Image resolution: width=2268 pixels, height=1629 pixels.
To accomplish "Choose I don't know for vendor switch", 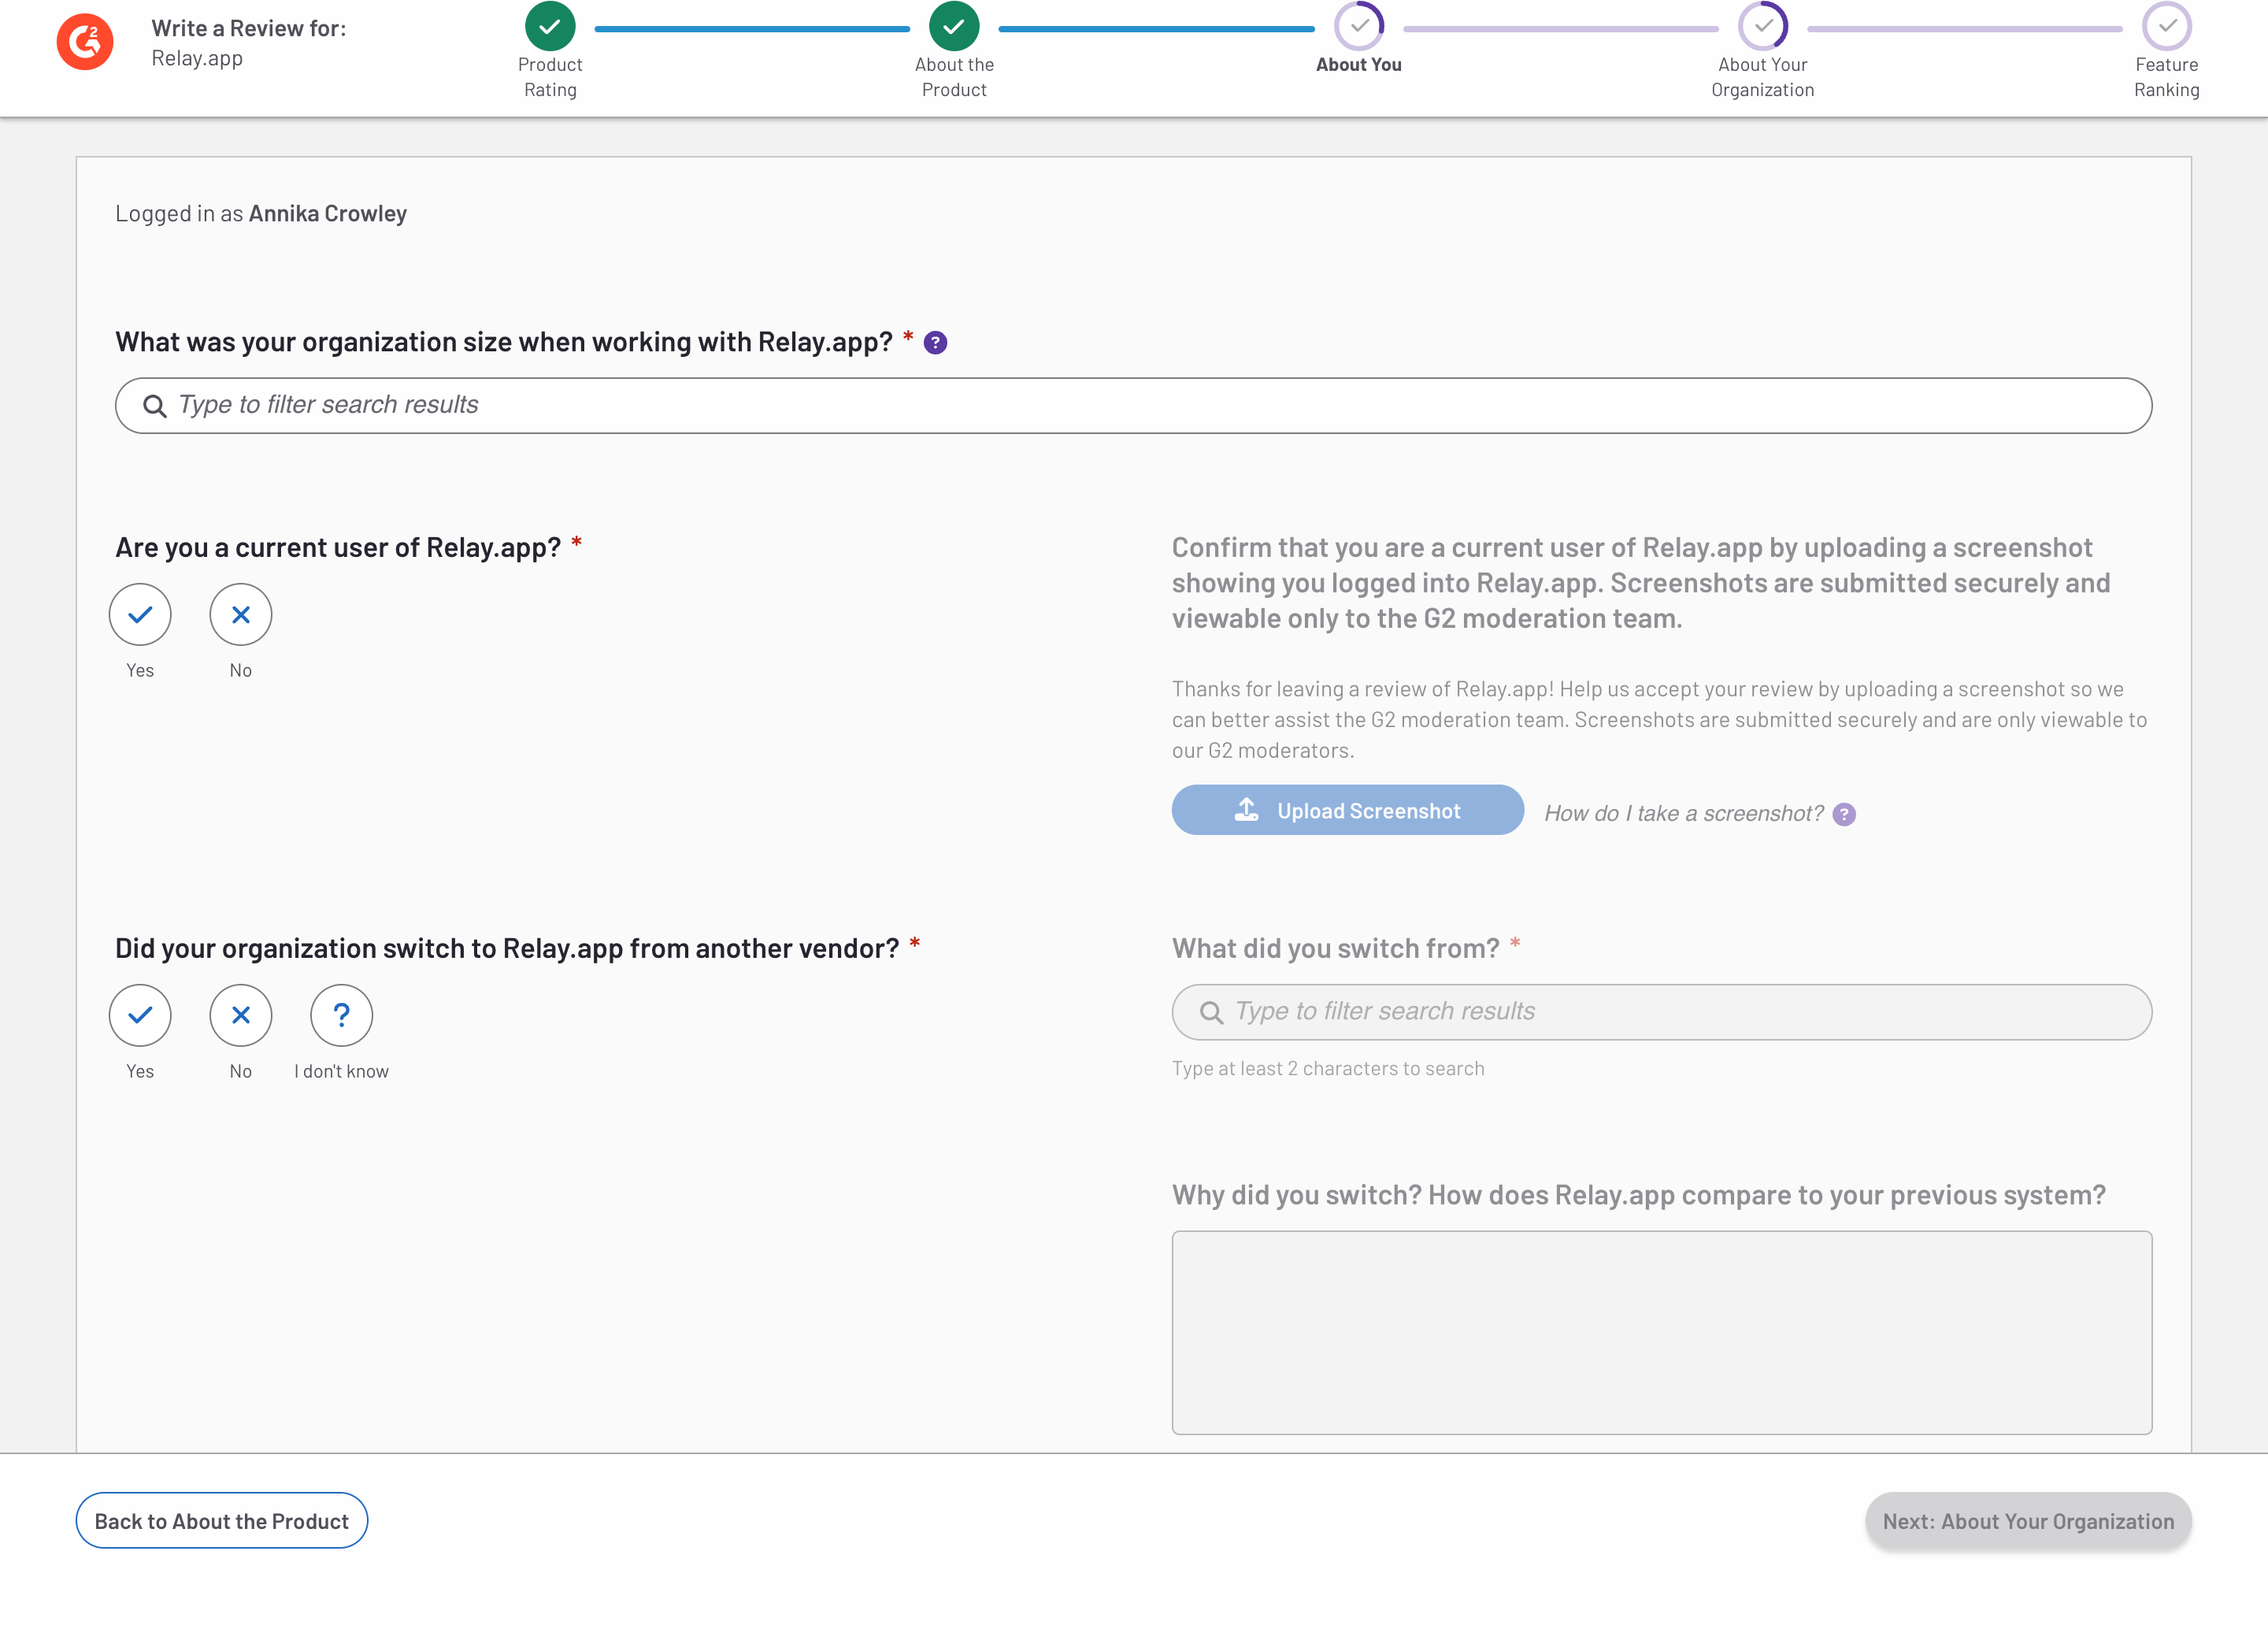I will tap(342, 1015).
